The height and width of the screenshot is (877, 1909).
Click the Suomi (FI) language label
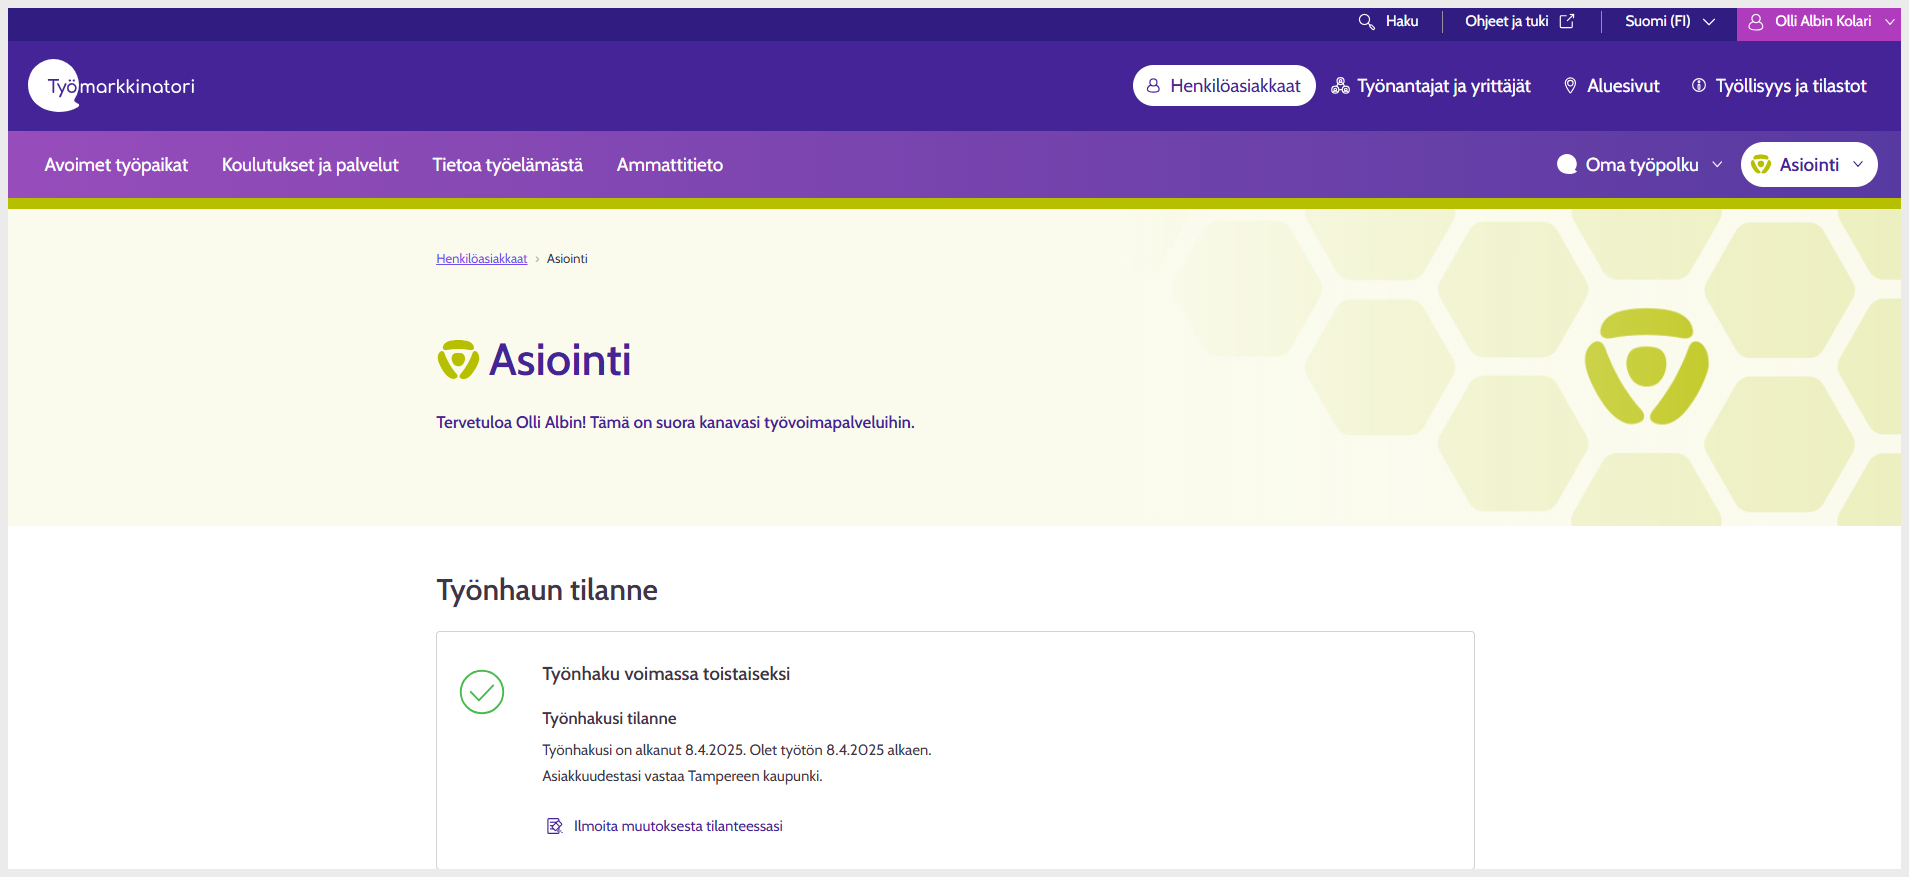[1657, 21]
